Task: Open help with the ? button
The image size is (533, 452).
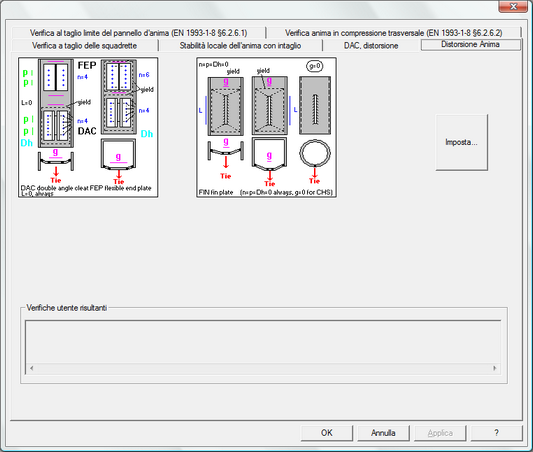Action: tap(496, 433)
